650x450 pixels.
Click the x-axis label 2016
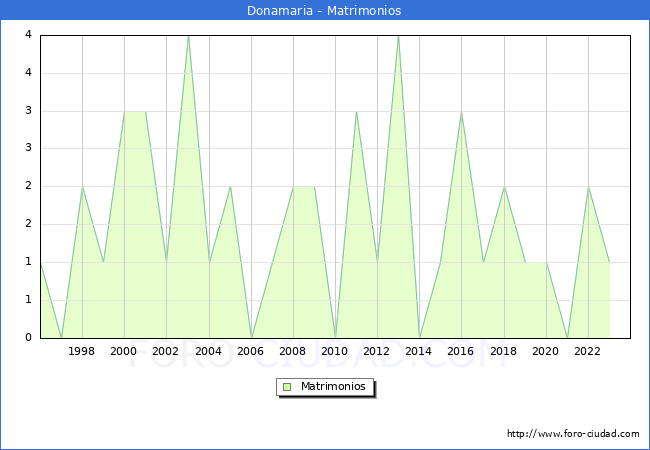[461, 351]
